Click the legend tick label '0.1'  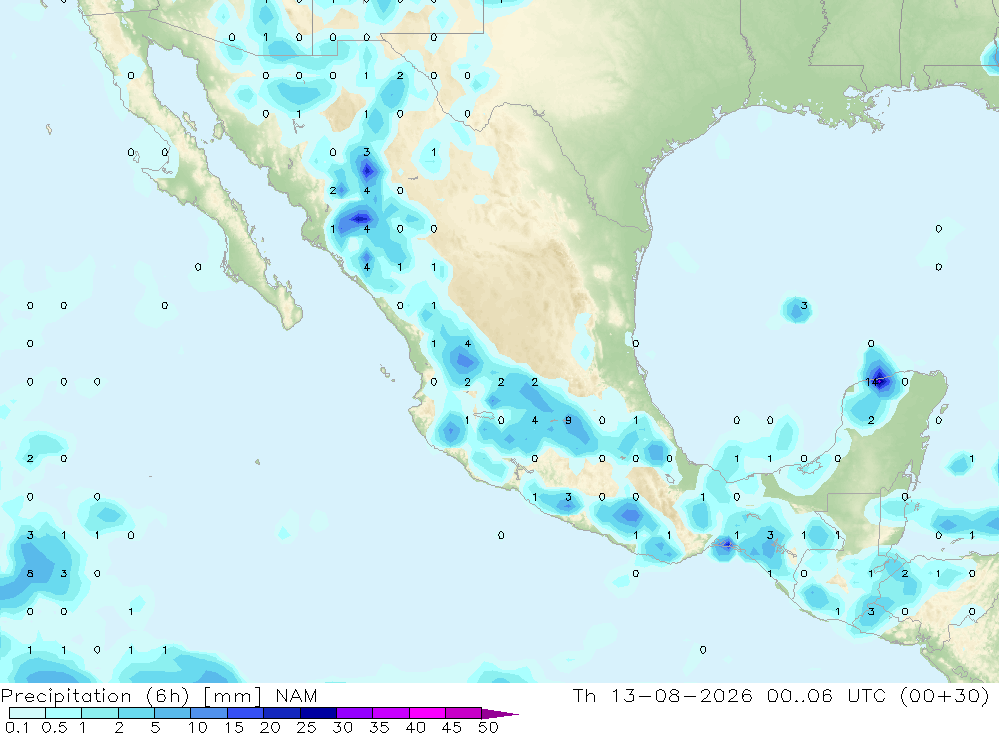point(17,727)
